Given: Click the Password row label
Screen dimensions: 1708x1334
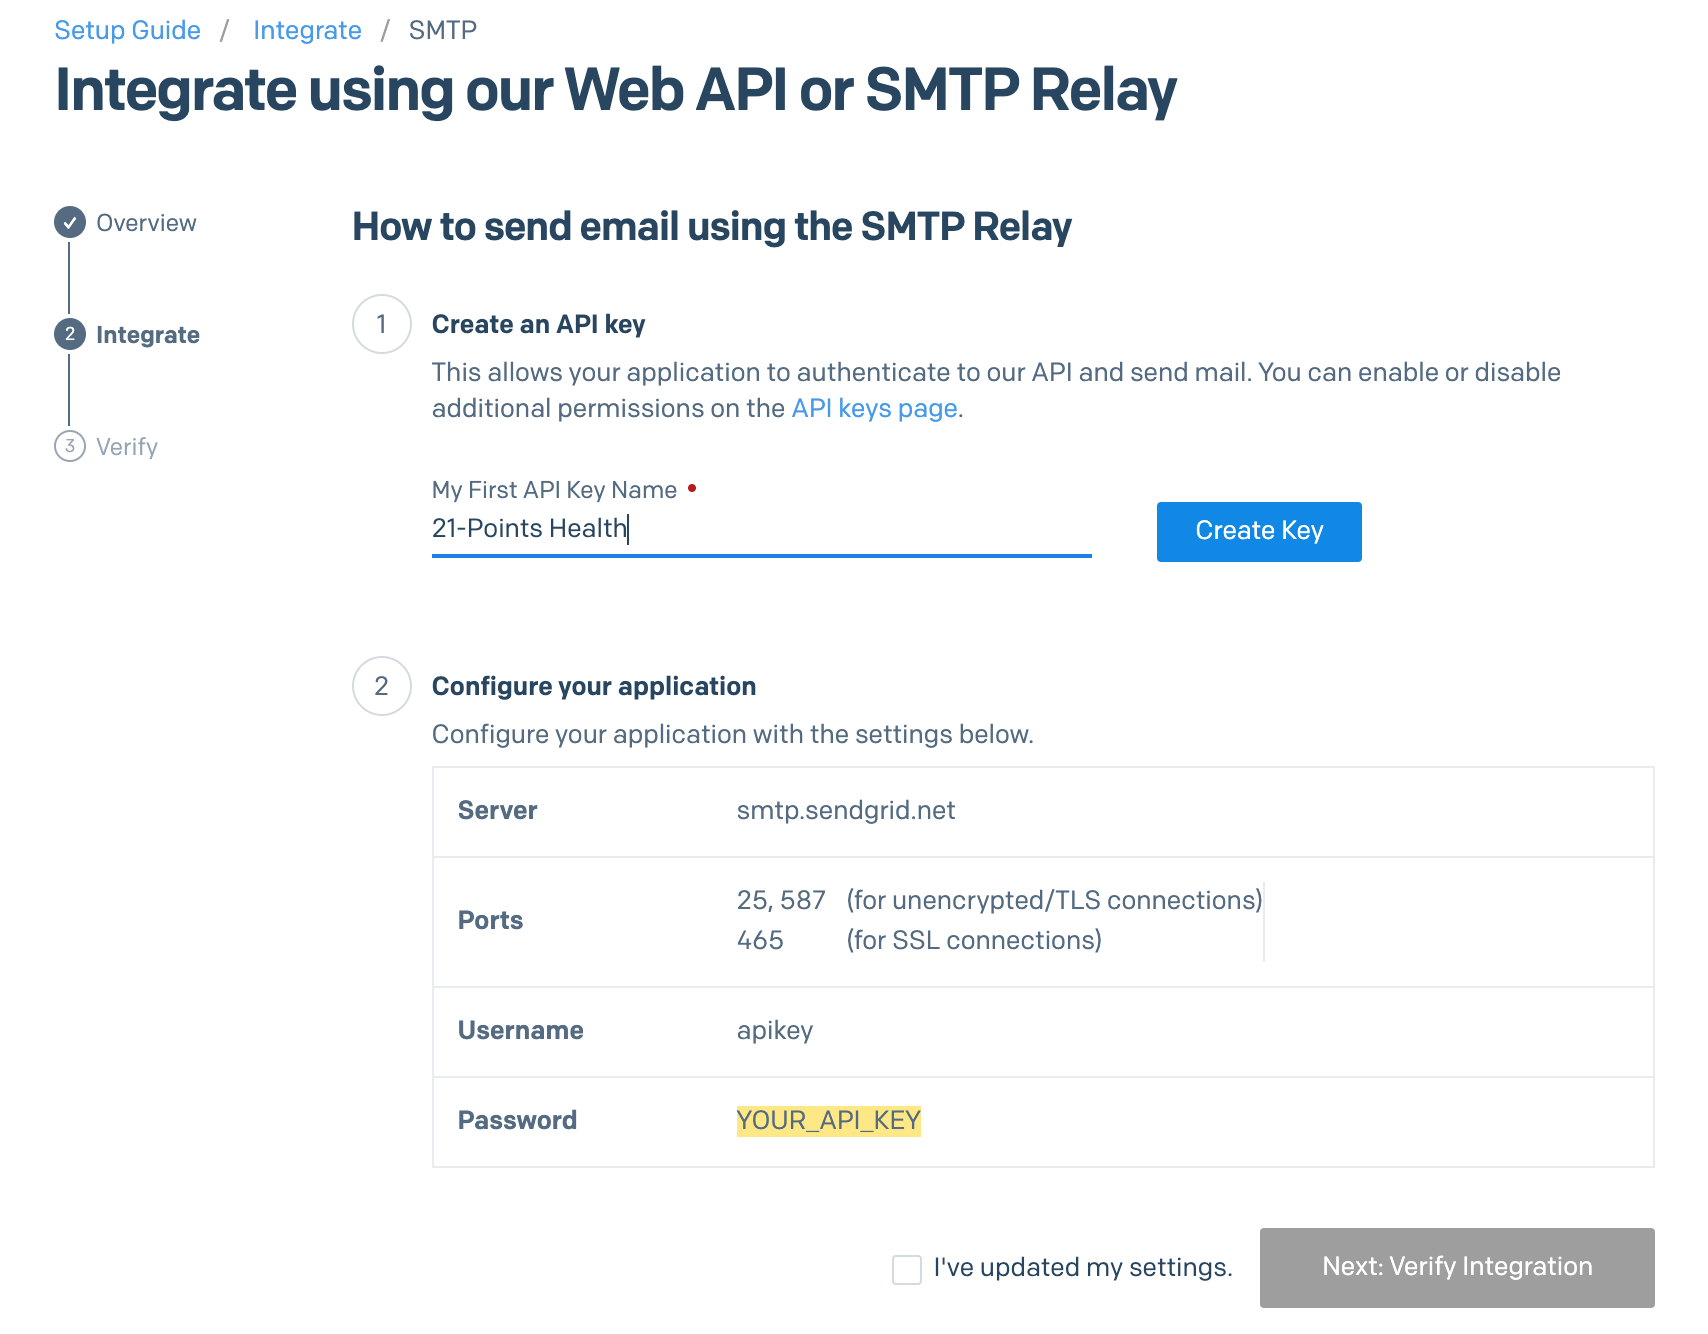Looking at the screenshot, I should 517,1120.
